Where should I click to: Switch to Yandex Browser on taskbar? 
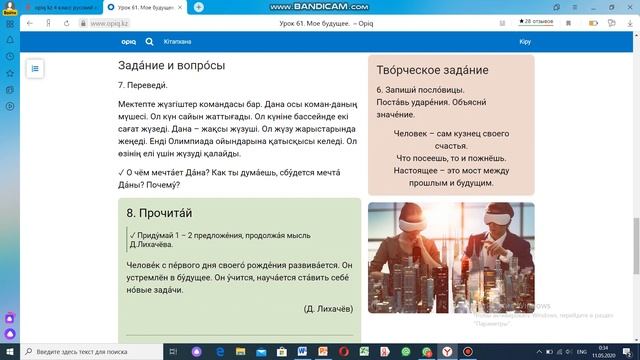coord(447,351)
